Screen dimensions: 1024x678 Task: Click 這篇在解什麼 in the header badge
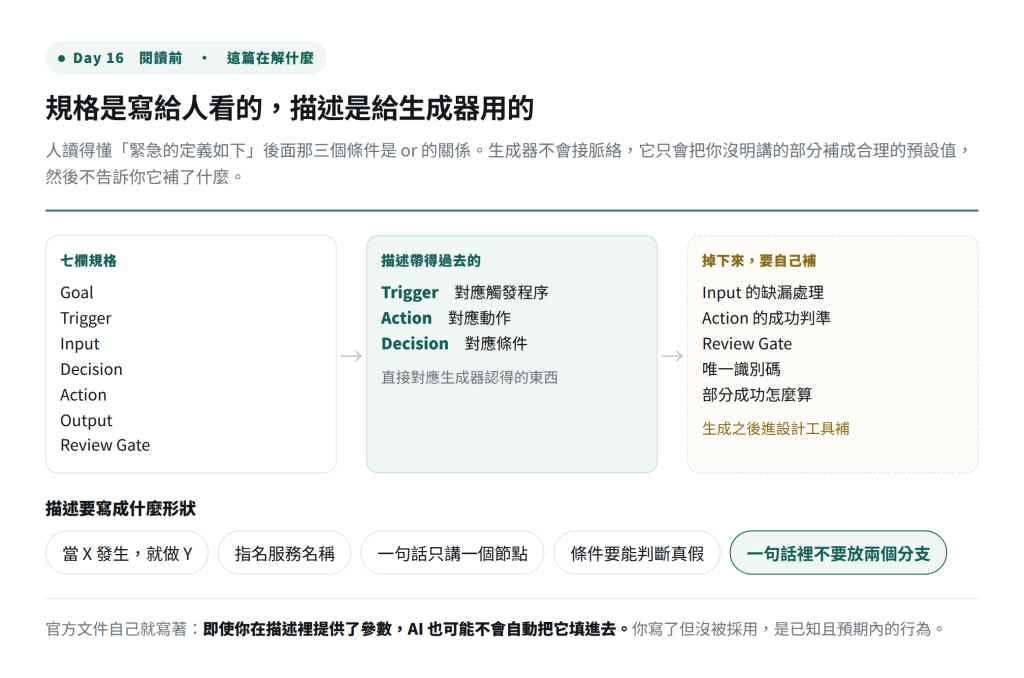tap(270, 58)
